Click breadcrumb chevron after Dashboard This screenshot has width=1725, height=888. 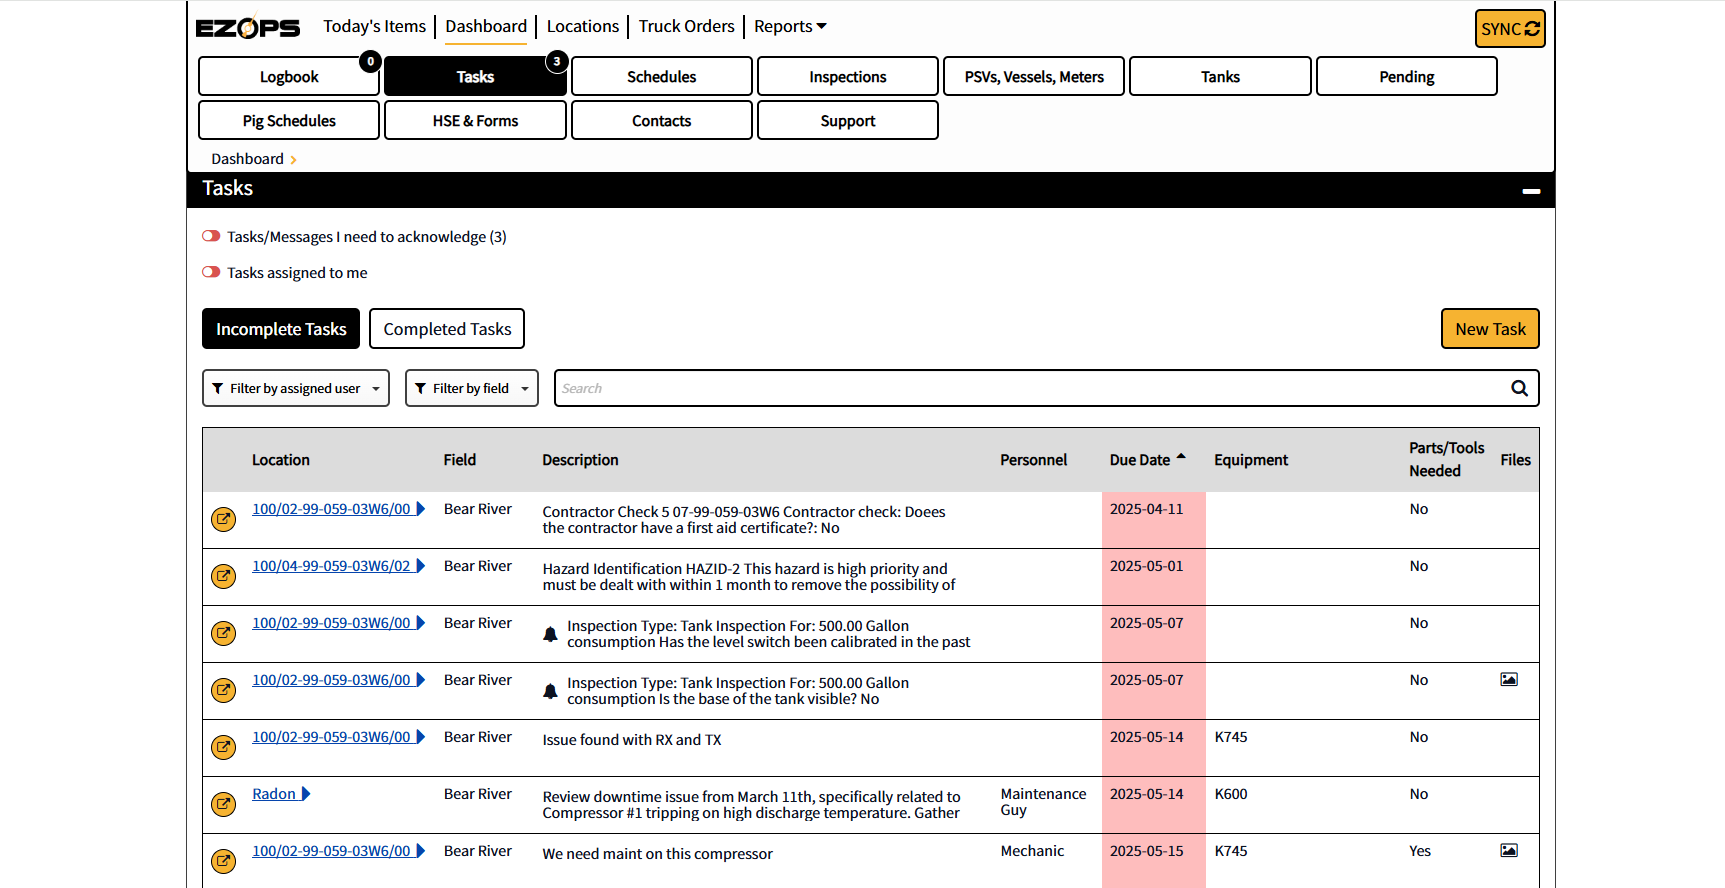click(293, 160)
